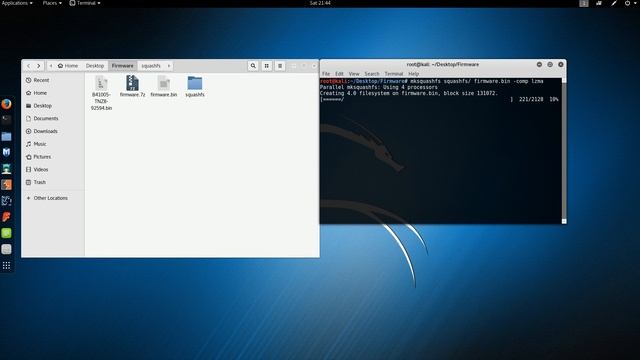Open the Places menu
Image resolution: width=640 pixels, height=360 pixels.
click(x=52, y=3)
